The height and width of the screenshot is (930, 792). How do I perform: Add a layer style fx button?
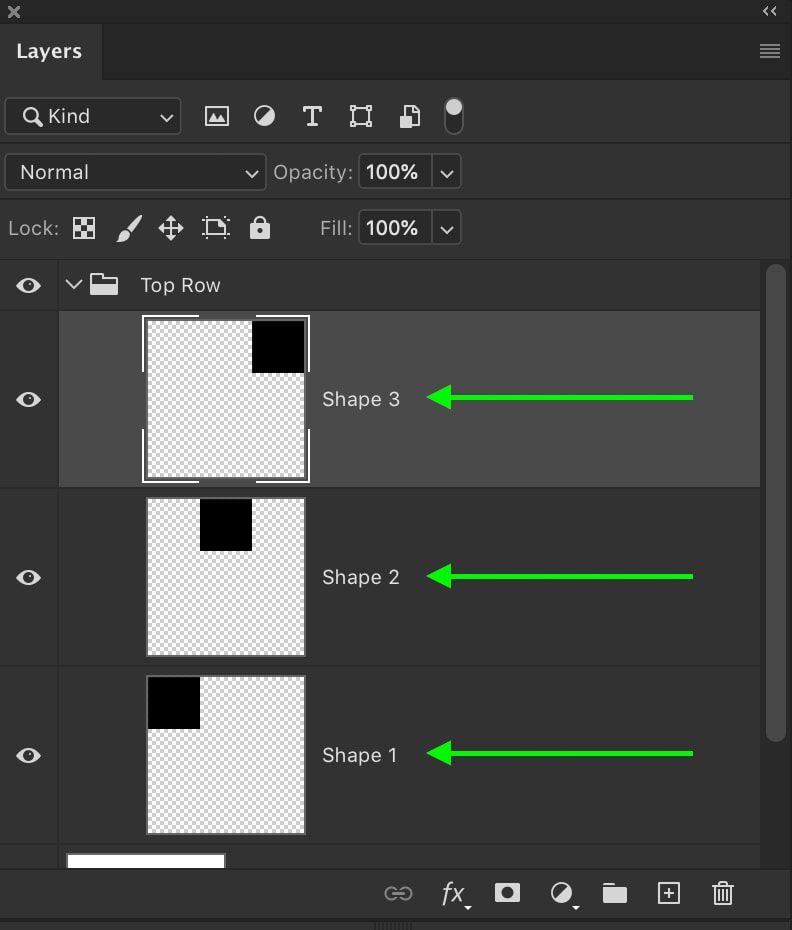point(455,894)
